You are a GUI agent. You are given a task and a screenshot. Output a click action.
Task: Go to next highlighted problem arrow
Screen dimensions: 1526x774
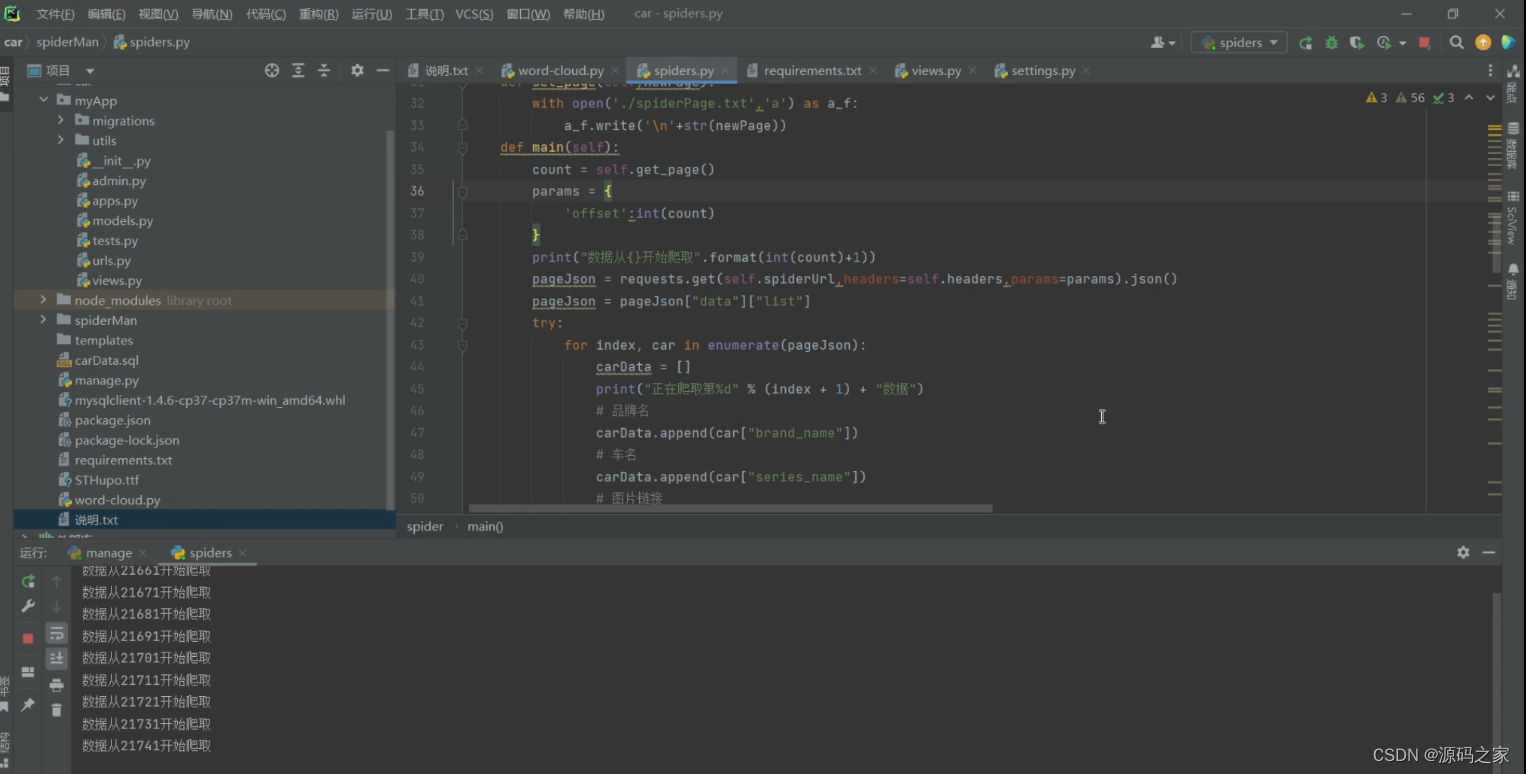click(x=1490, y=98)
